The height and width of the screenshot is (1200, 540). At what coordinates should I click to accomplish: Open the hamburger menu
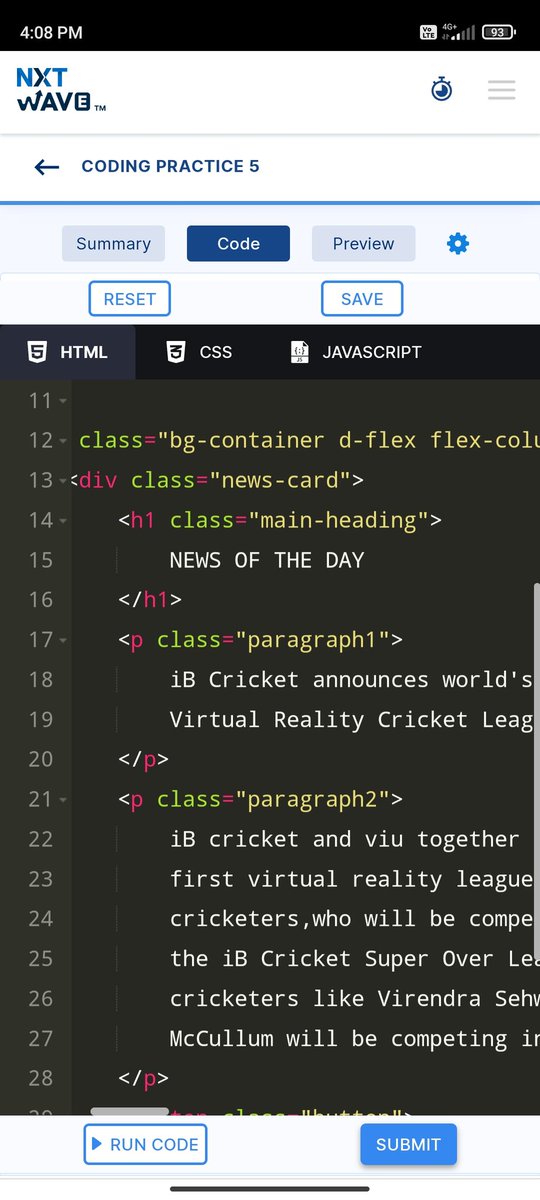502,90
